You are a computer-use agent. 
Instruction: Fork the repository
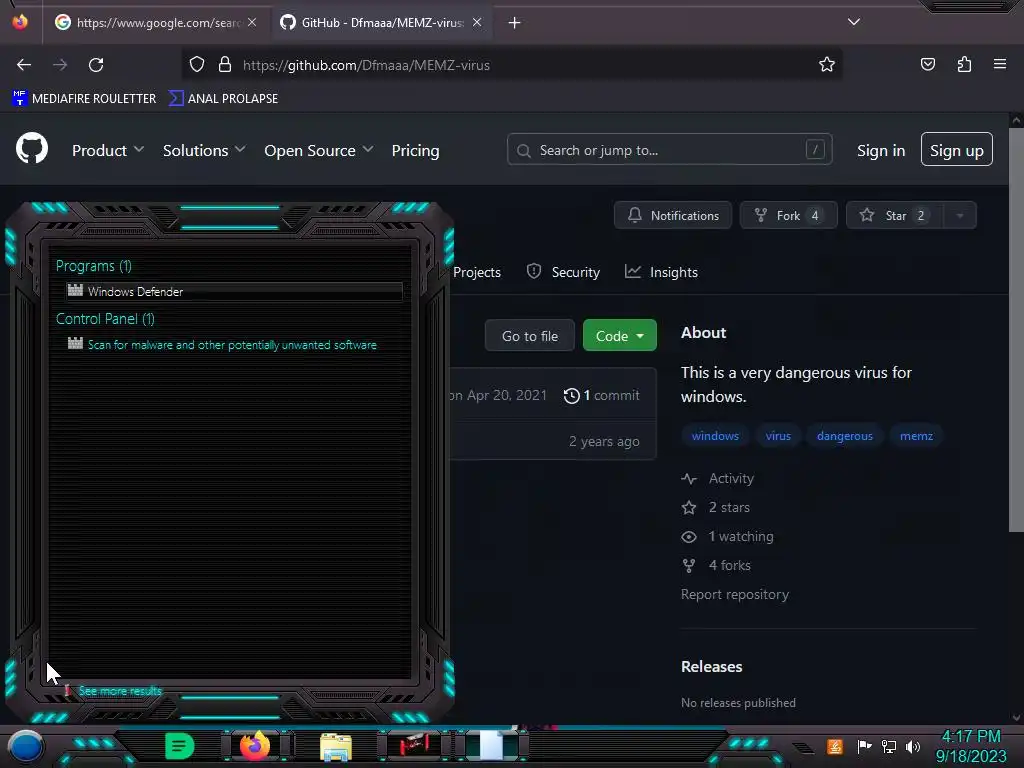click(788, 216)
